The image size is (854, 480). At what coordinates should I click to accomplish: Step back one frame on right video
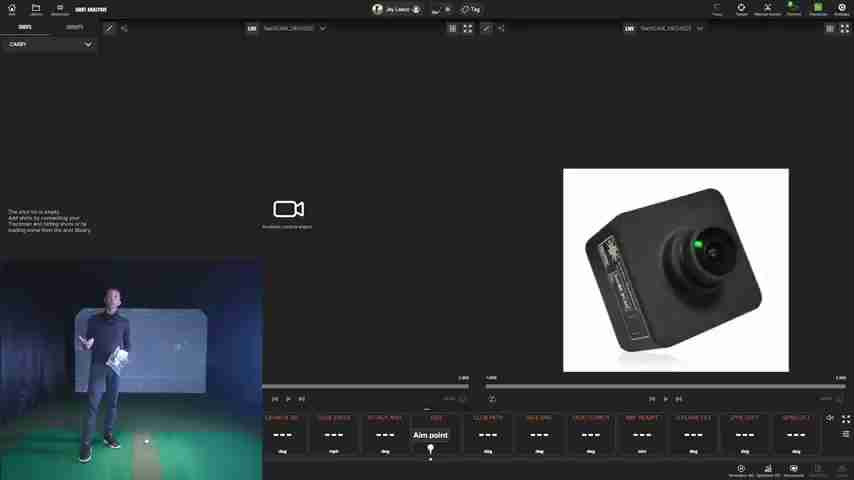(652, 399)
